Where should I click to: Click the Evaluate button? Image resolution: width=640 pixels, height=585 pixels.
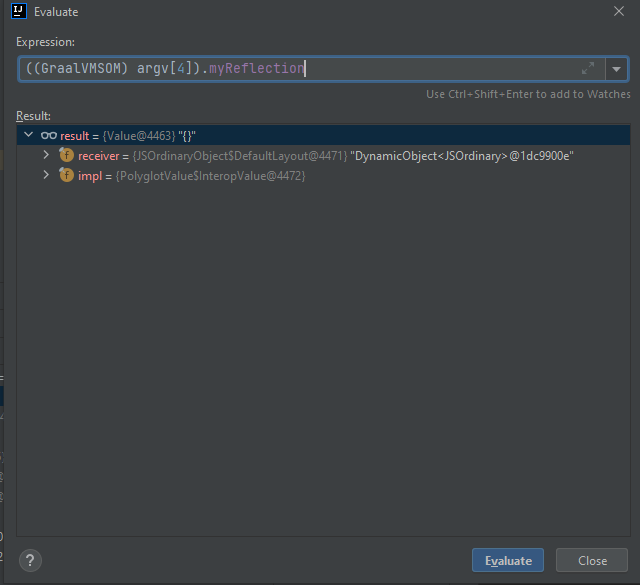click(x=508, y=560)
